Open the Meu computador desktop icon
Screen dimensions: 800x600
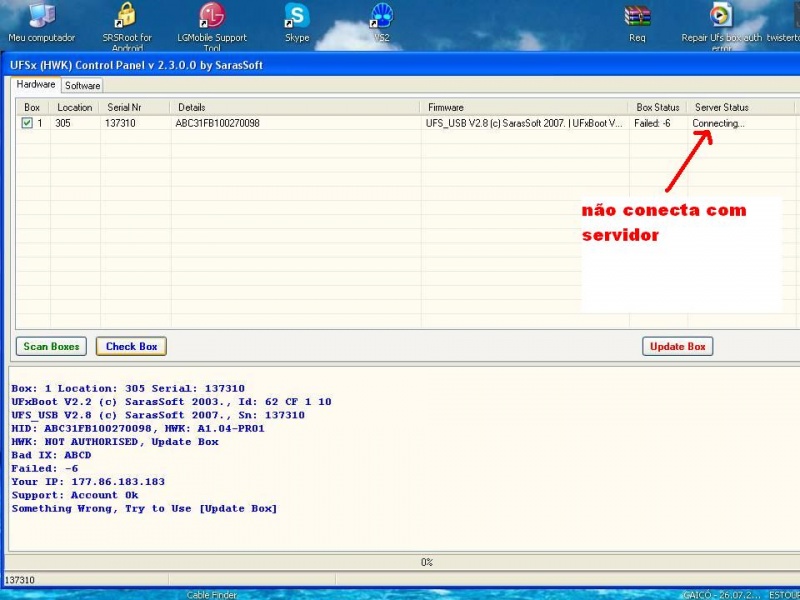(42, 23)
